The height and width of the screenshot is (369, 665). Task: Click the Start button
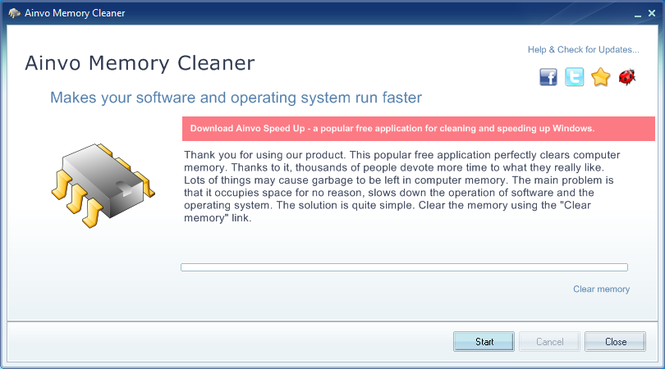click(x=484, y=341)
